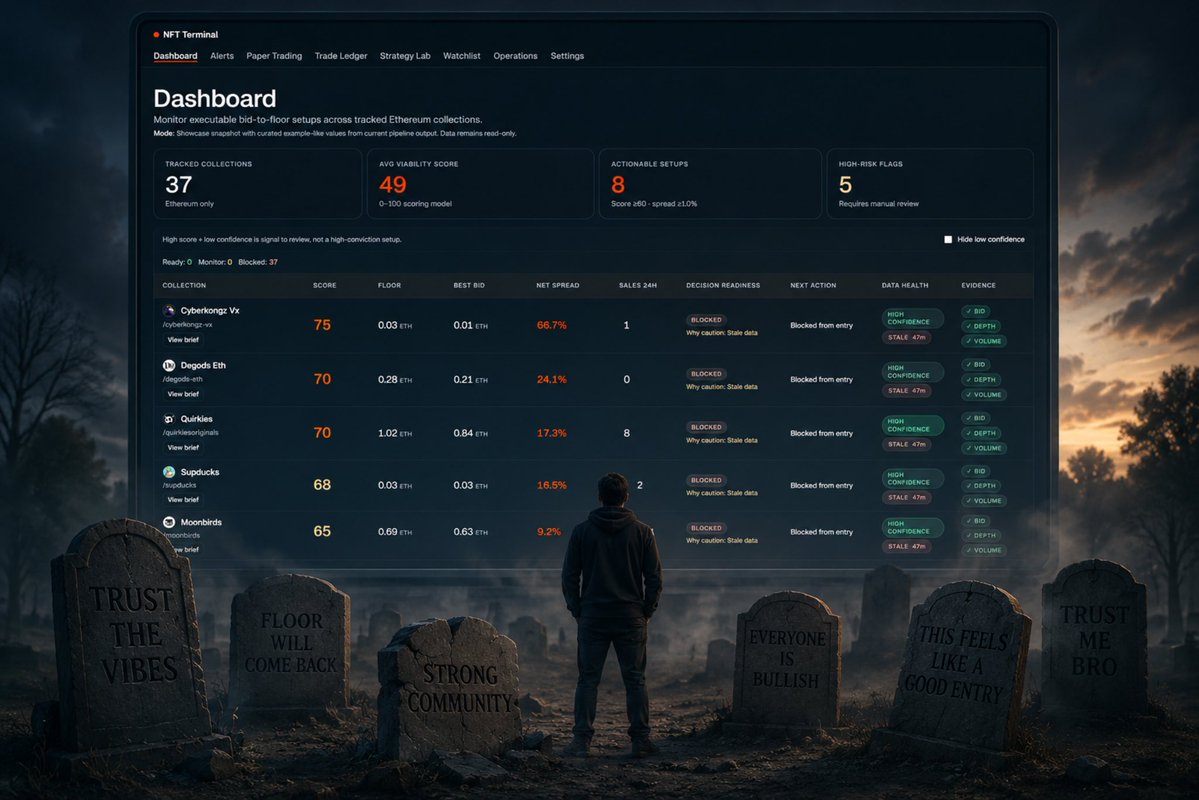1199x800 pixels.
Task: Click the Supducks collection avatar
Action: [x=169, y=472]
